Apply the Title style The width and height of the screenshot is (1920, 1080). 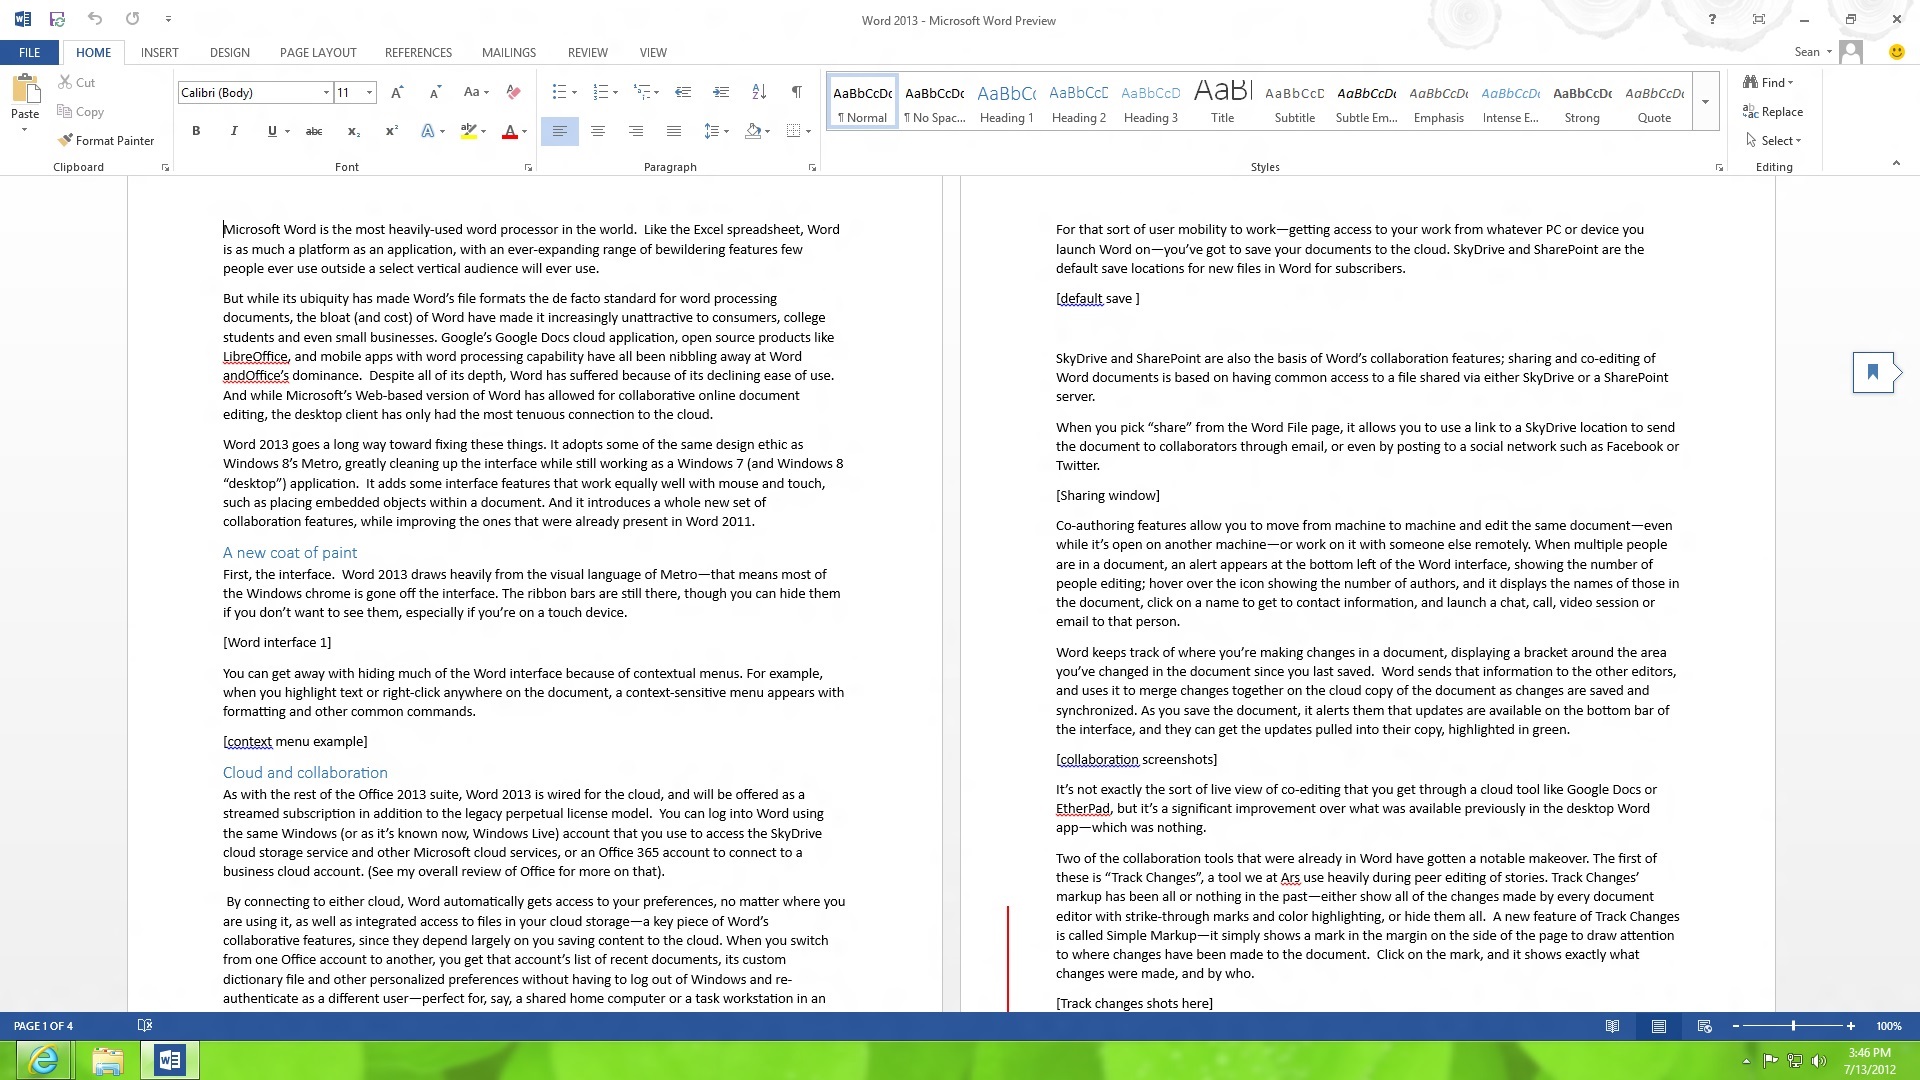(1223, 102)
